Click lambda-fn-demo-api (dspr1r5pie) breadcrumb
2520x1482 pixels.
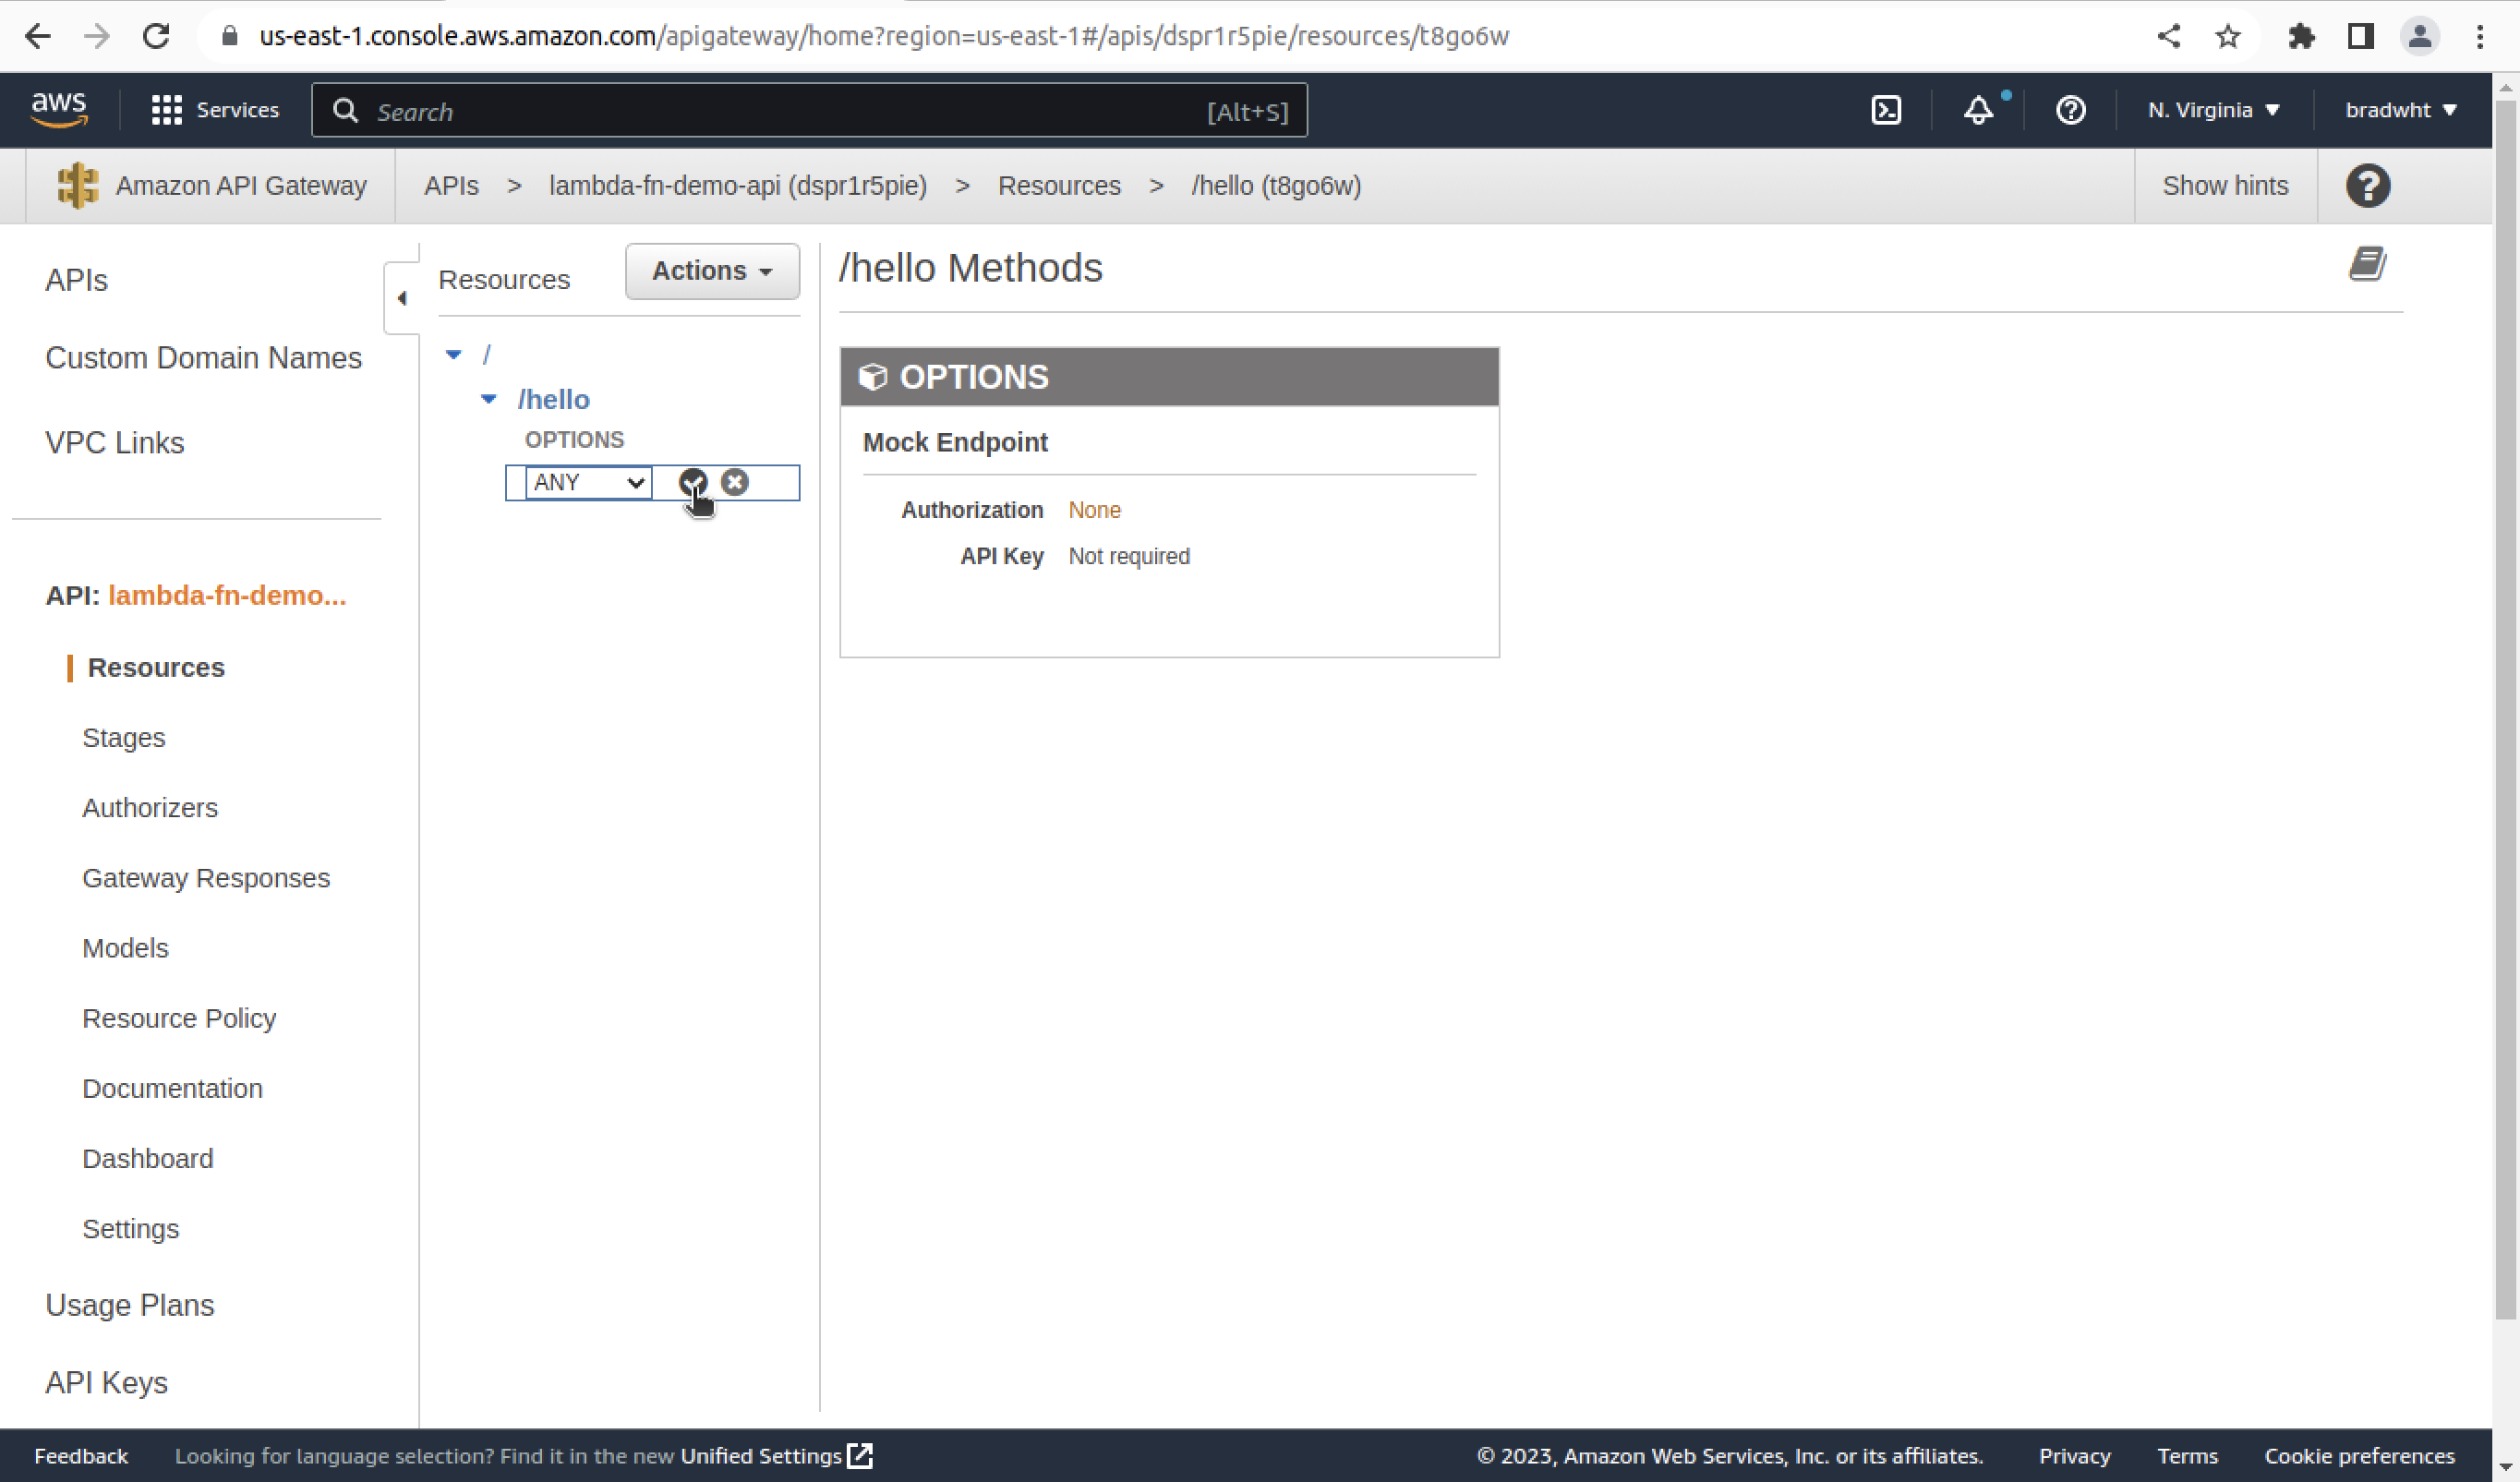pyautogui.click(x=738, y=186)
